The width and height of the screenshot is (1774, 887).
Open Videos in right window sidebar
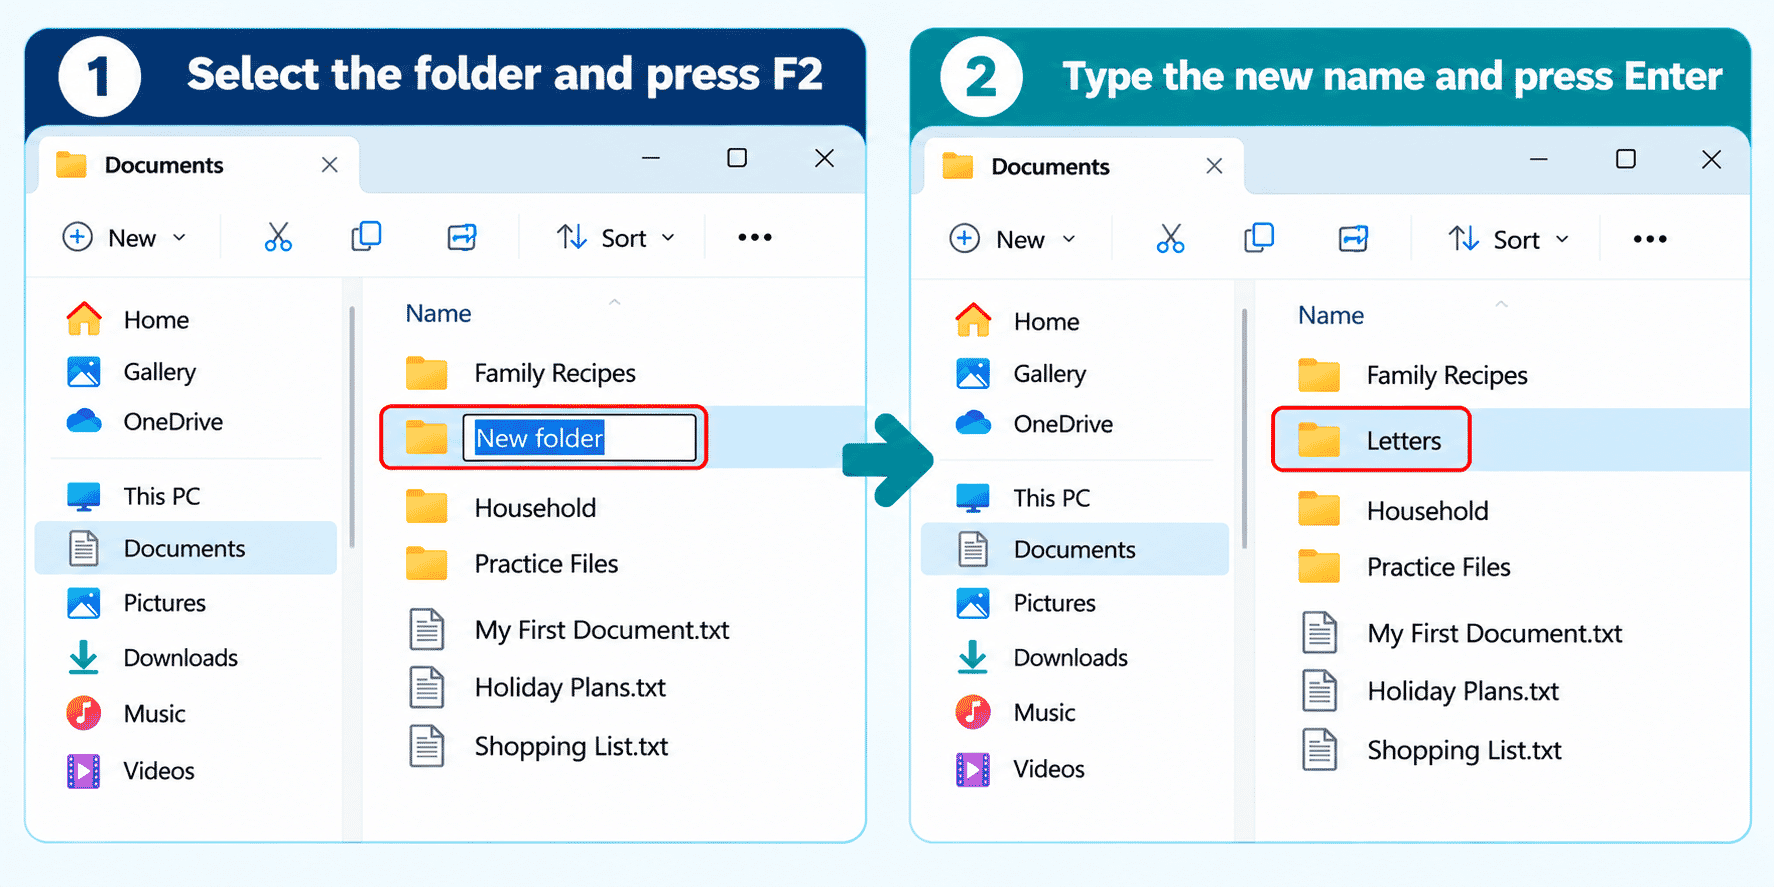pyautogui.click(x=1021, y=769)
